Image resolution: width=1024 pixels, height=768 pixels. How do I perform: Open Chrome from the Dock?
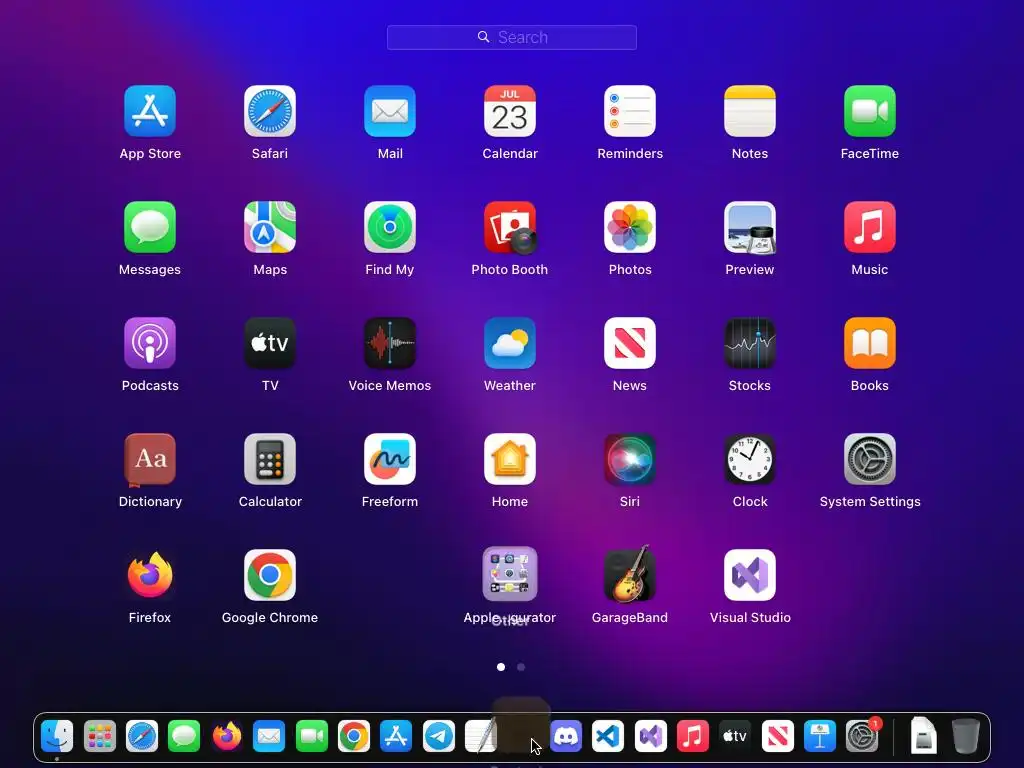click(x=353, y=737)
